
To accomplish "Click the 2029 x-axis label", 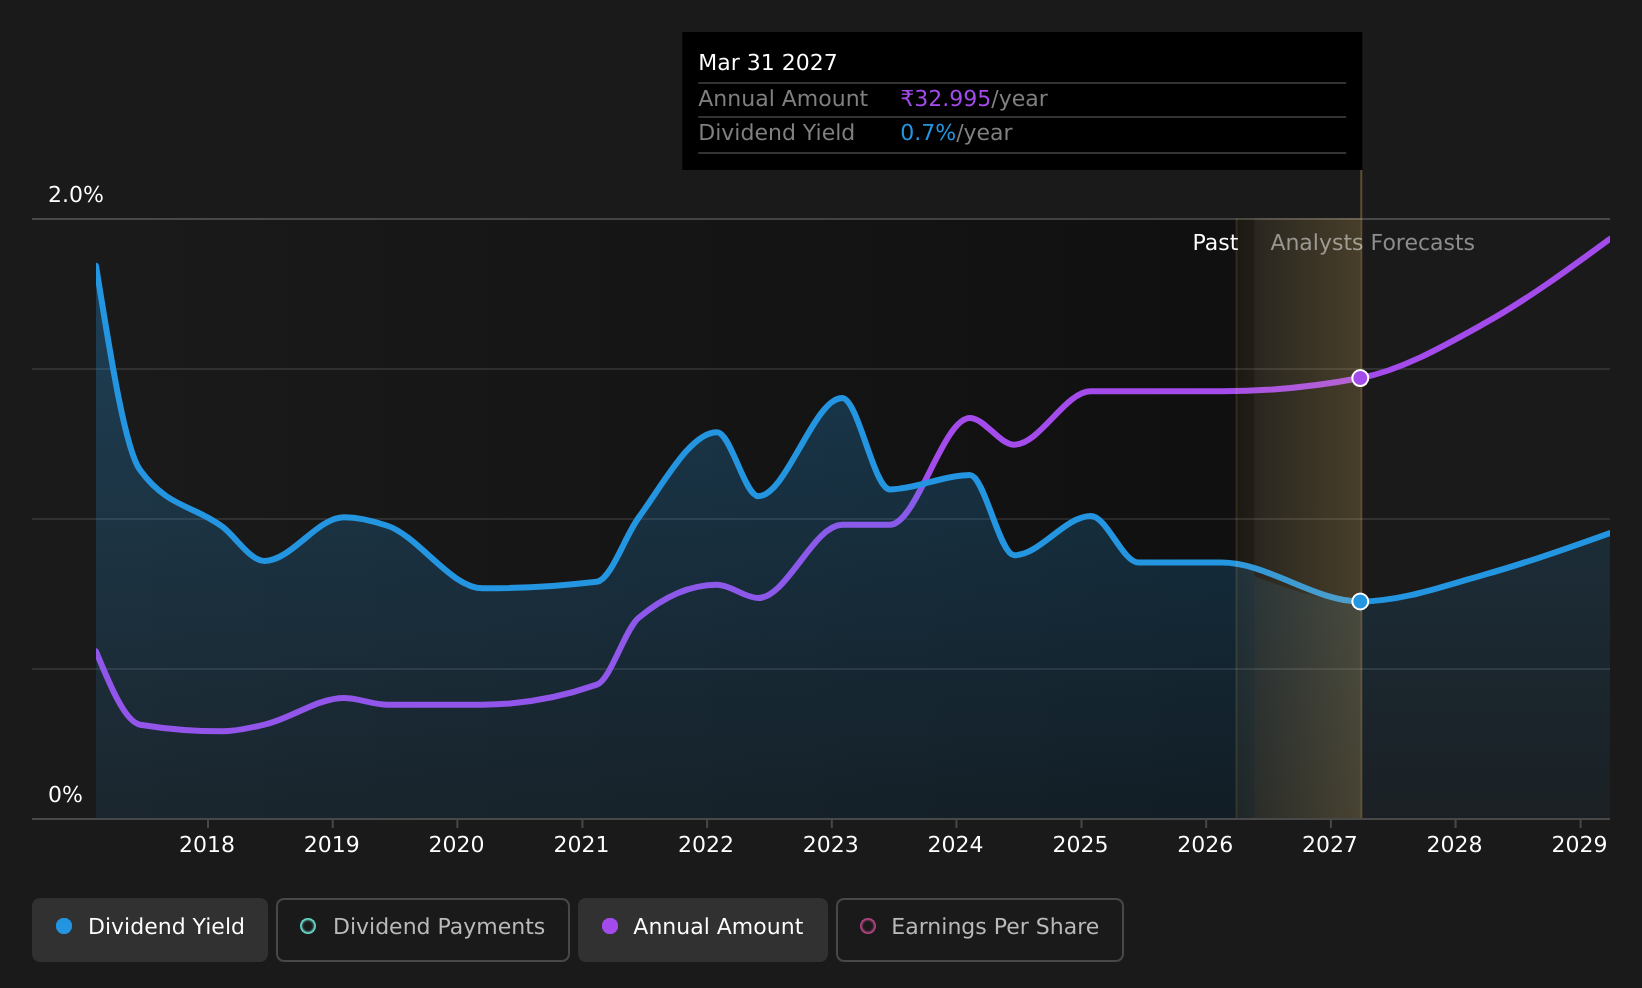I will click(x=1579, y=845).
